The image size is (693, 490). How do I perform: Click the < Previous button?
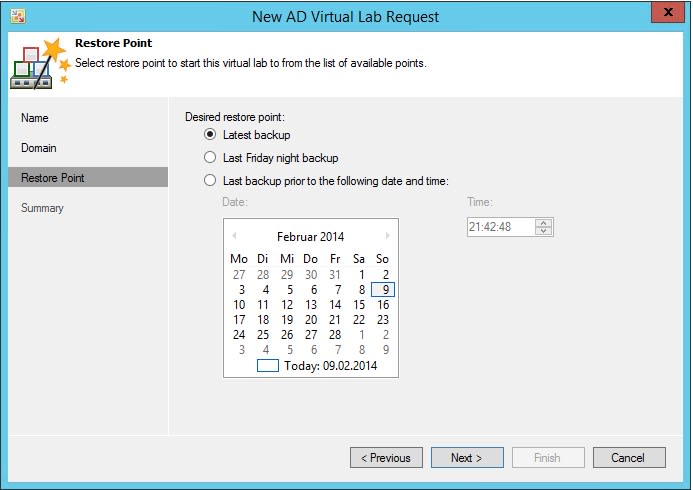386,458
